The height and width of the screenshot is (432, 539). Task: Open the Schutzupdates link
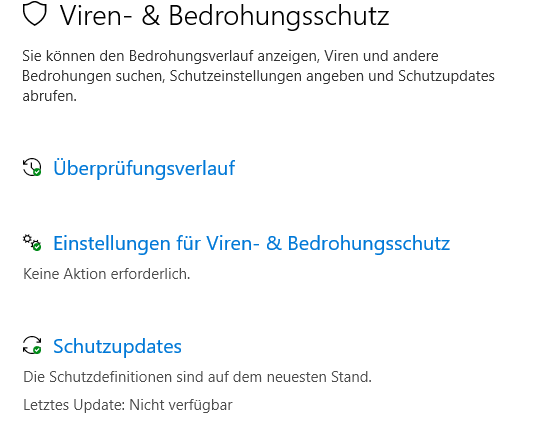(x=117, y=346)
